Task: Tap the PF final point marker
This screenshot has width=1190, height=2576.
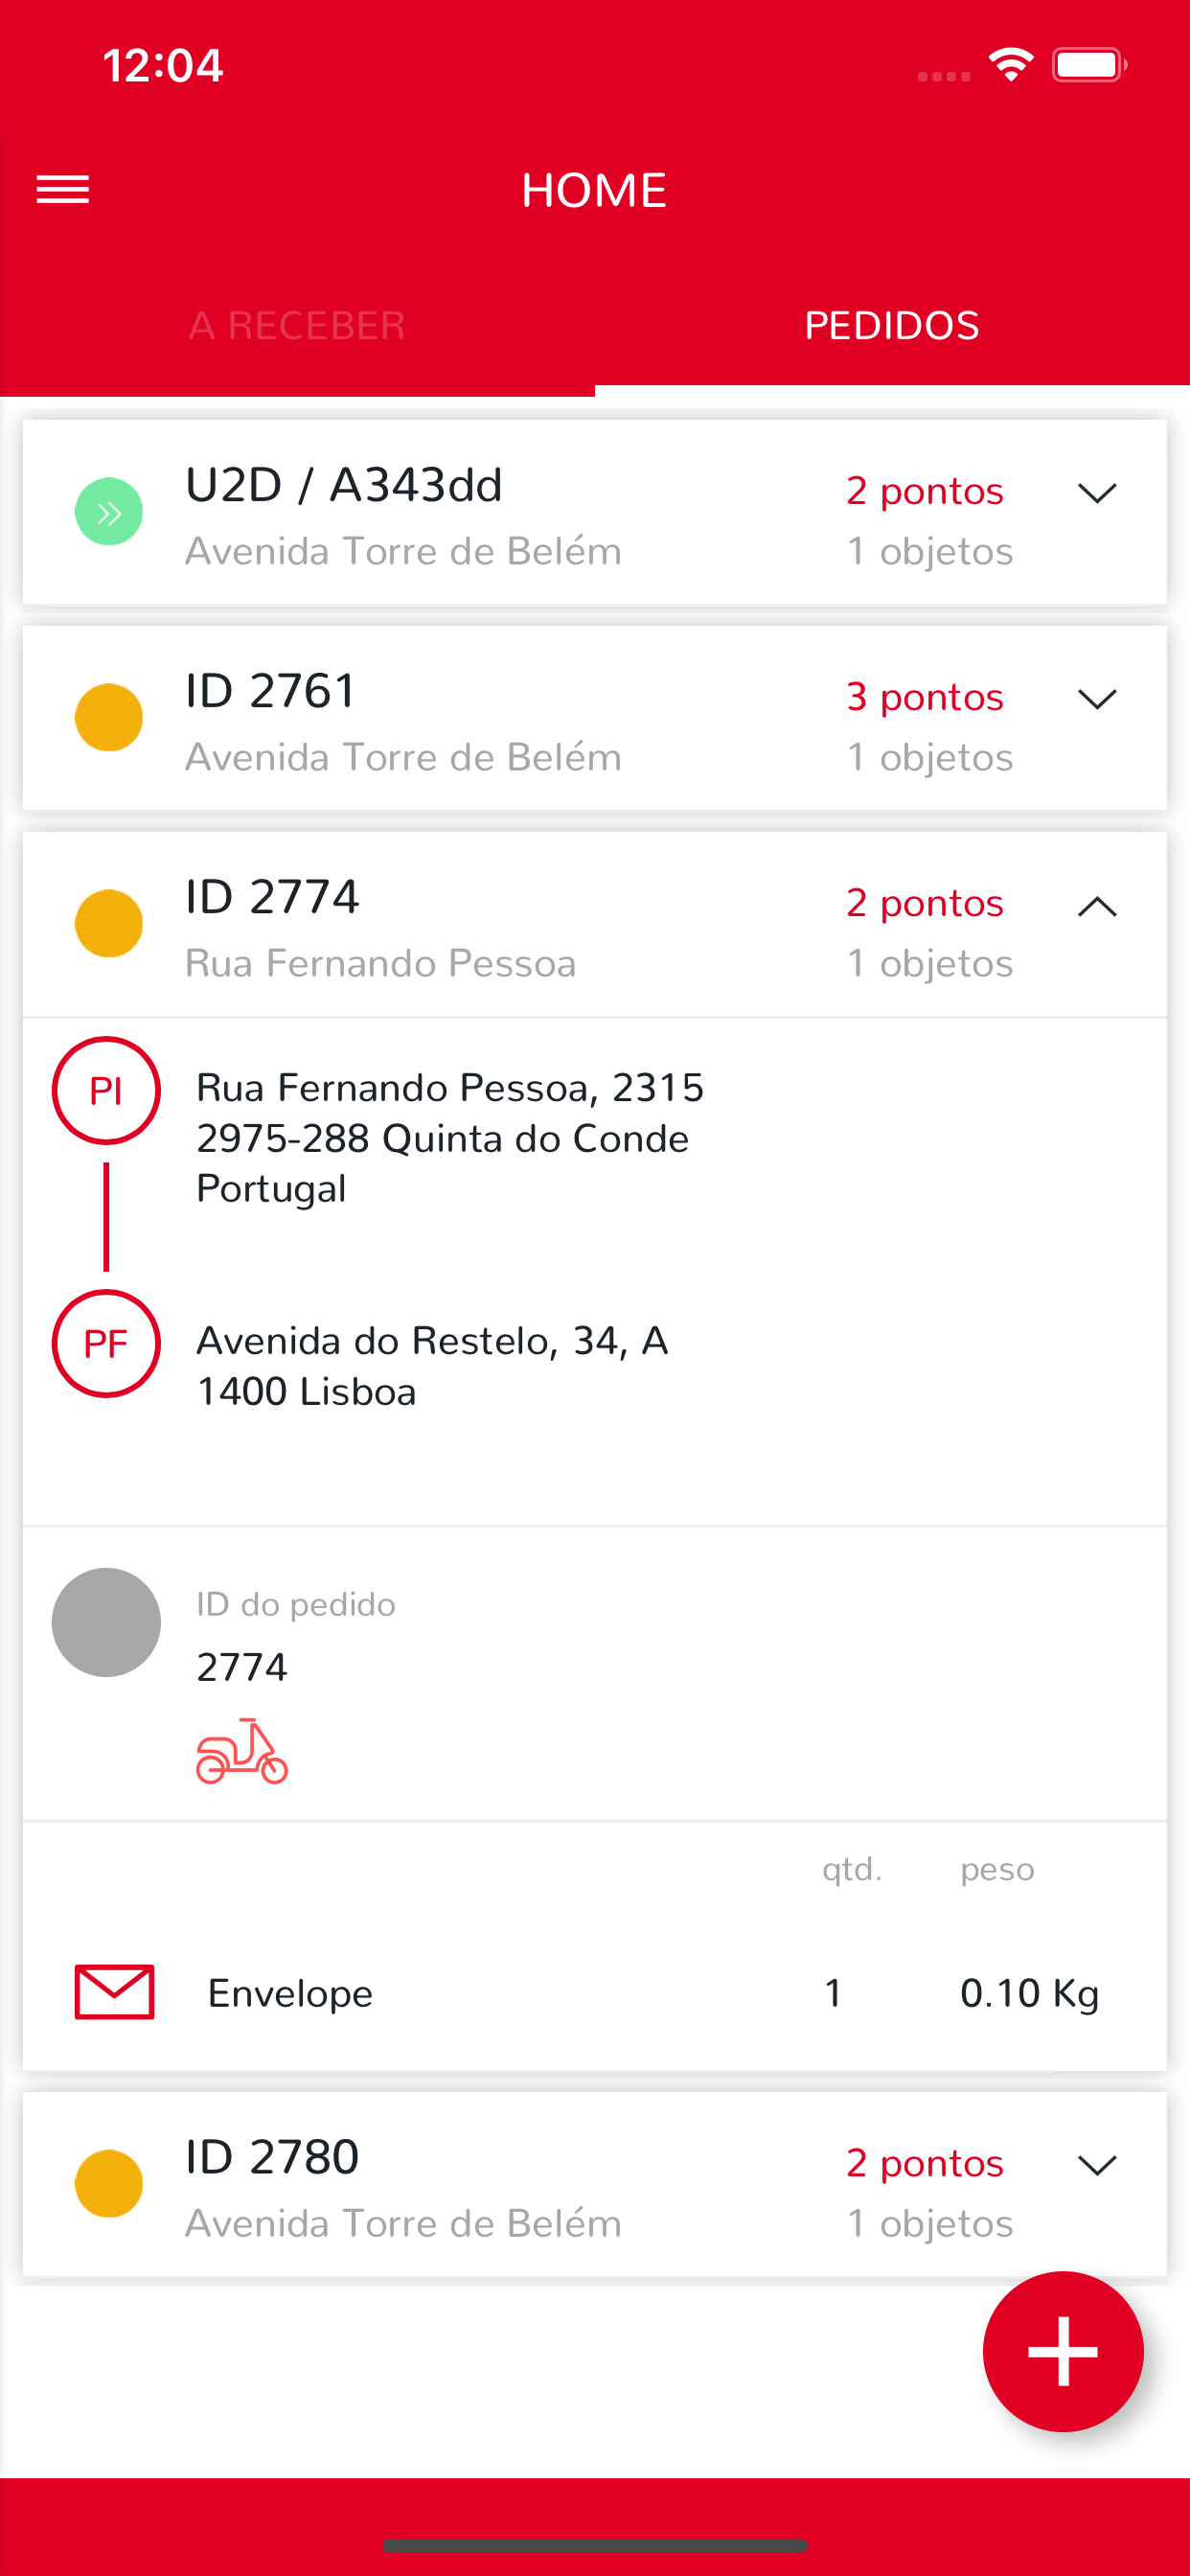Action: 106,1343
